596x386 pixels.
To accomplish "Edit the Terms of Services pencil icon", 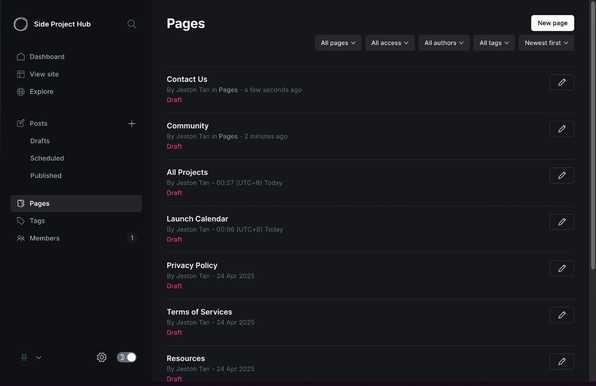I will 561,315.
